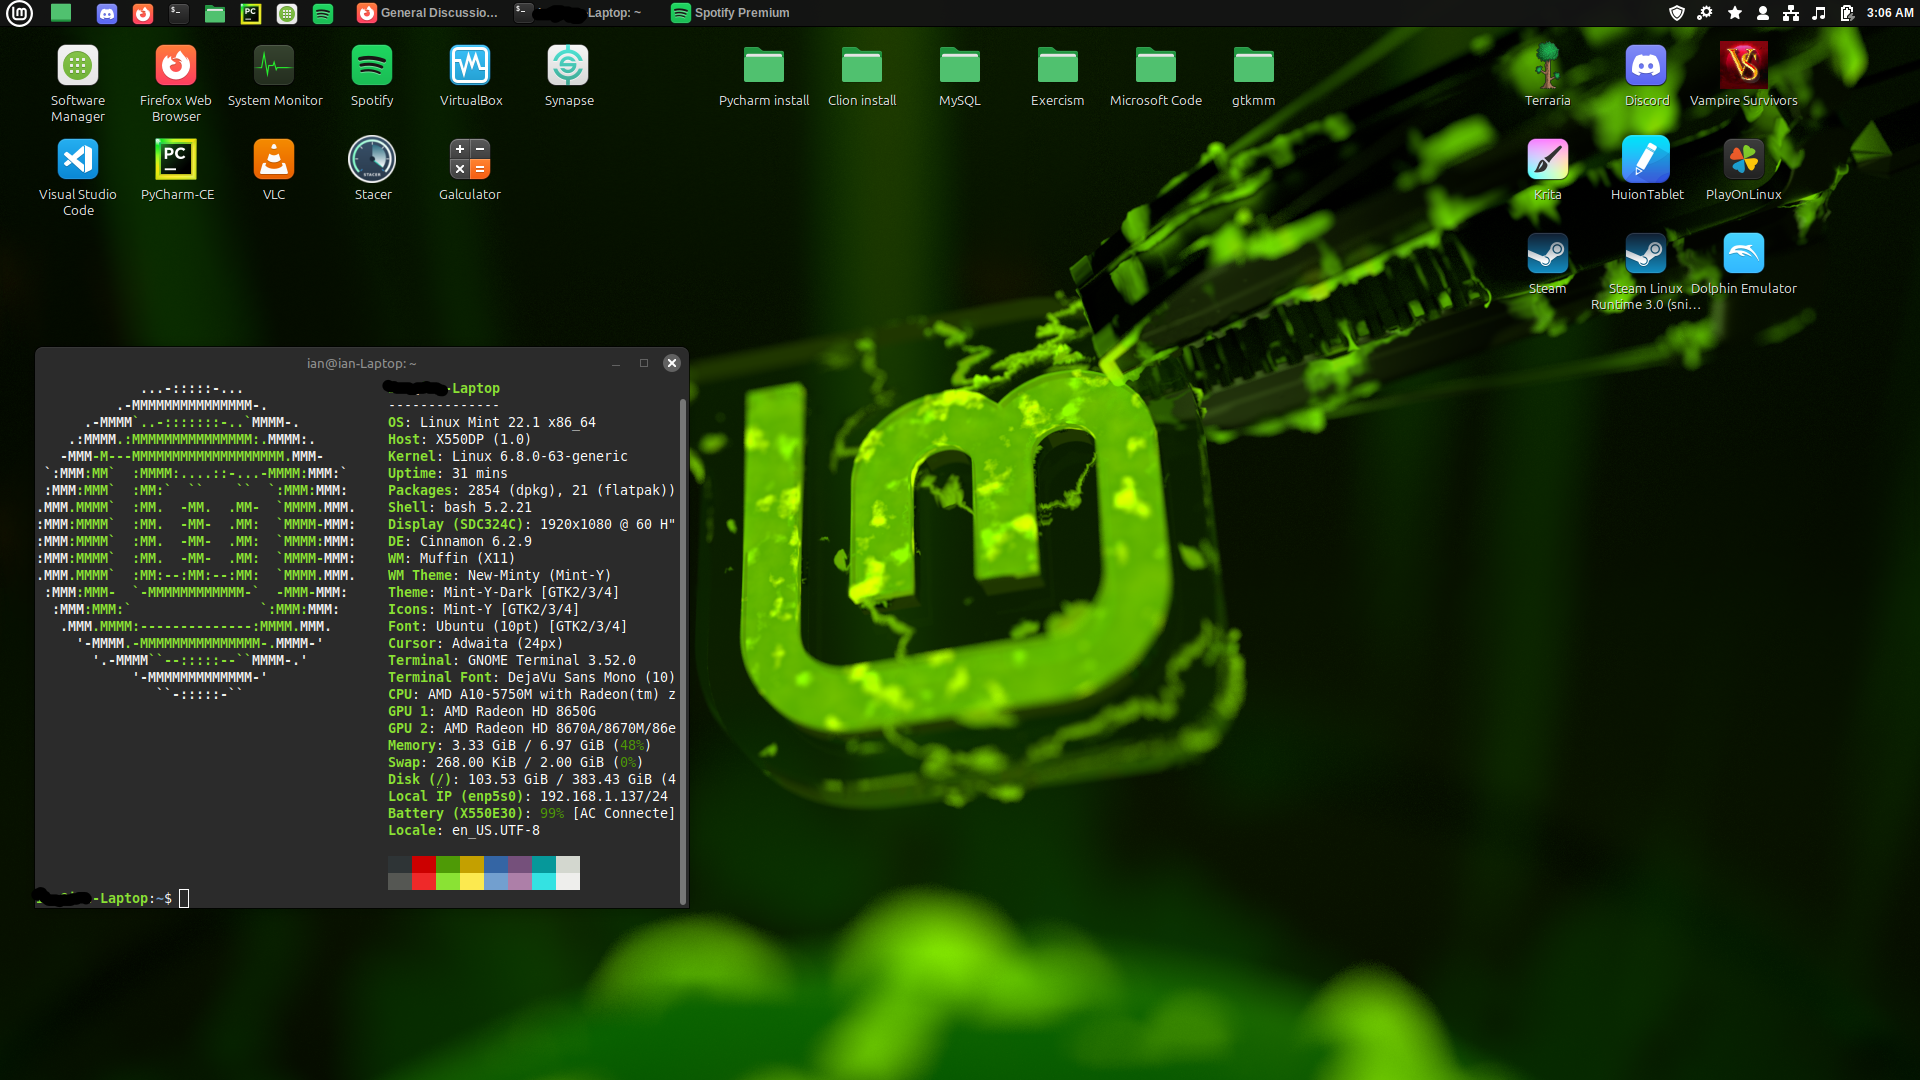
Task: Click Show Desktop icon in panel
Action: 61,13
